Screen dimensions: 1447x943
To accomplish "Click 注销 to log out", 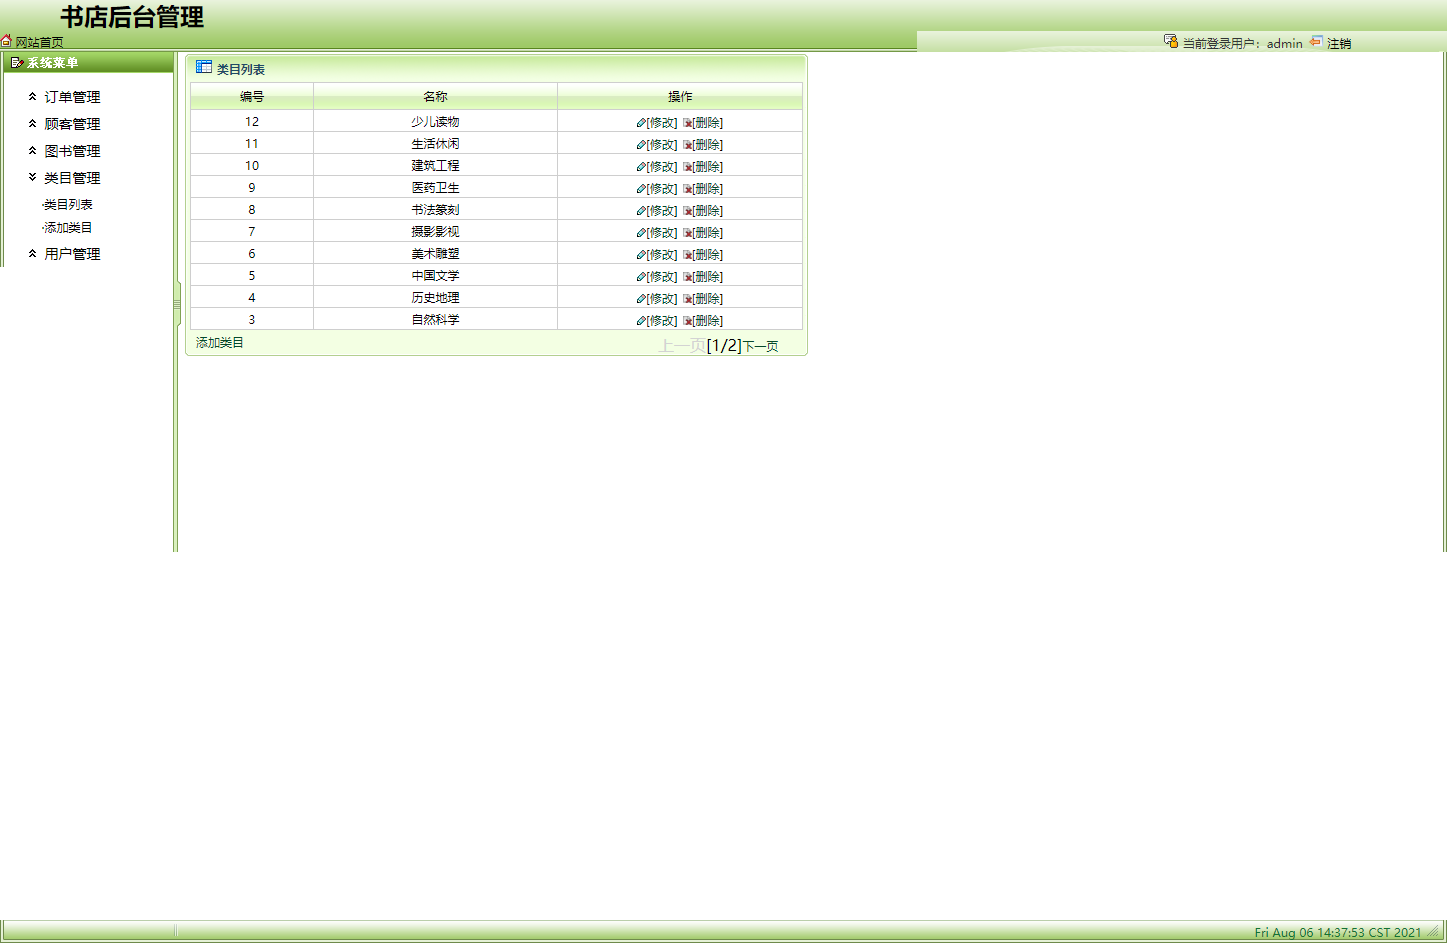I will [x=1339, y=43].
